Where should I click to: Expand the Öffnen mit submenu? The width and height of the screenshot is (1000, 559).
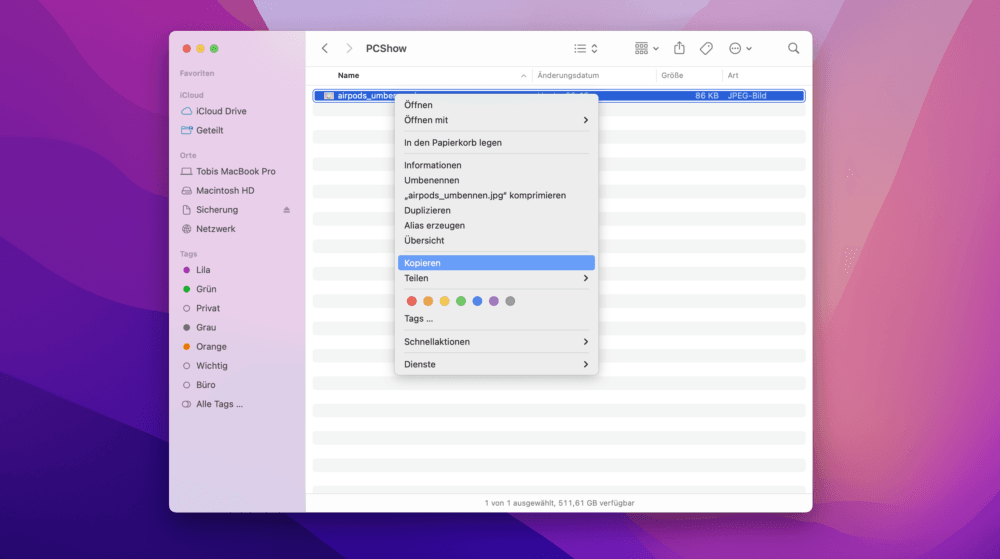pos(496,120)
